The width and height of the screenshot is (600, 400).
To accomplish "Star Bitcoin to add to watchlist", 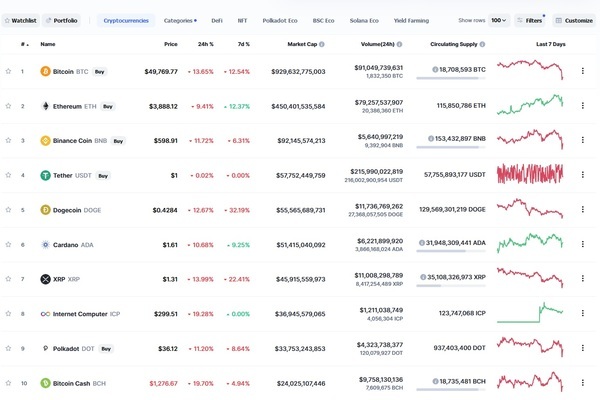I will [x=8, y=71].
